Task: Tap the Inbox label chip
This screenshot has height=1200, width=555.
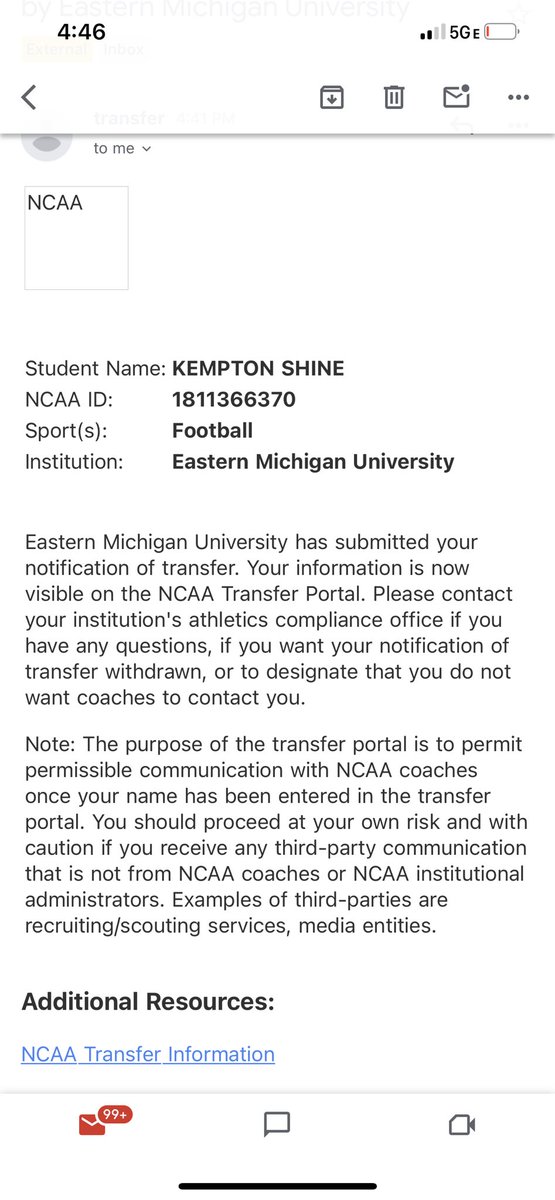Action: click(x=123, y=49)
